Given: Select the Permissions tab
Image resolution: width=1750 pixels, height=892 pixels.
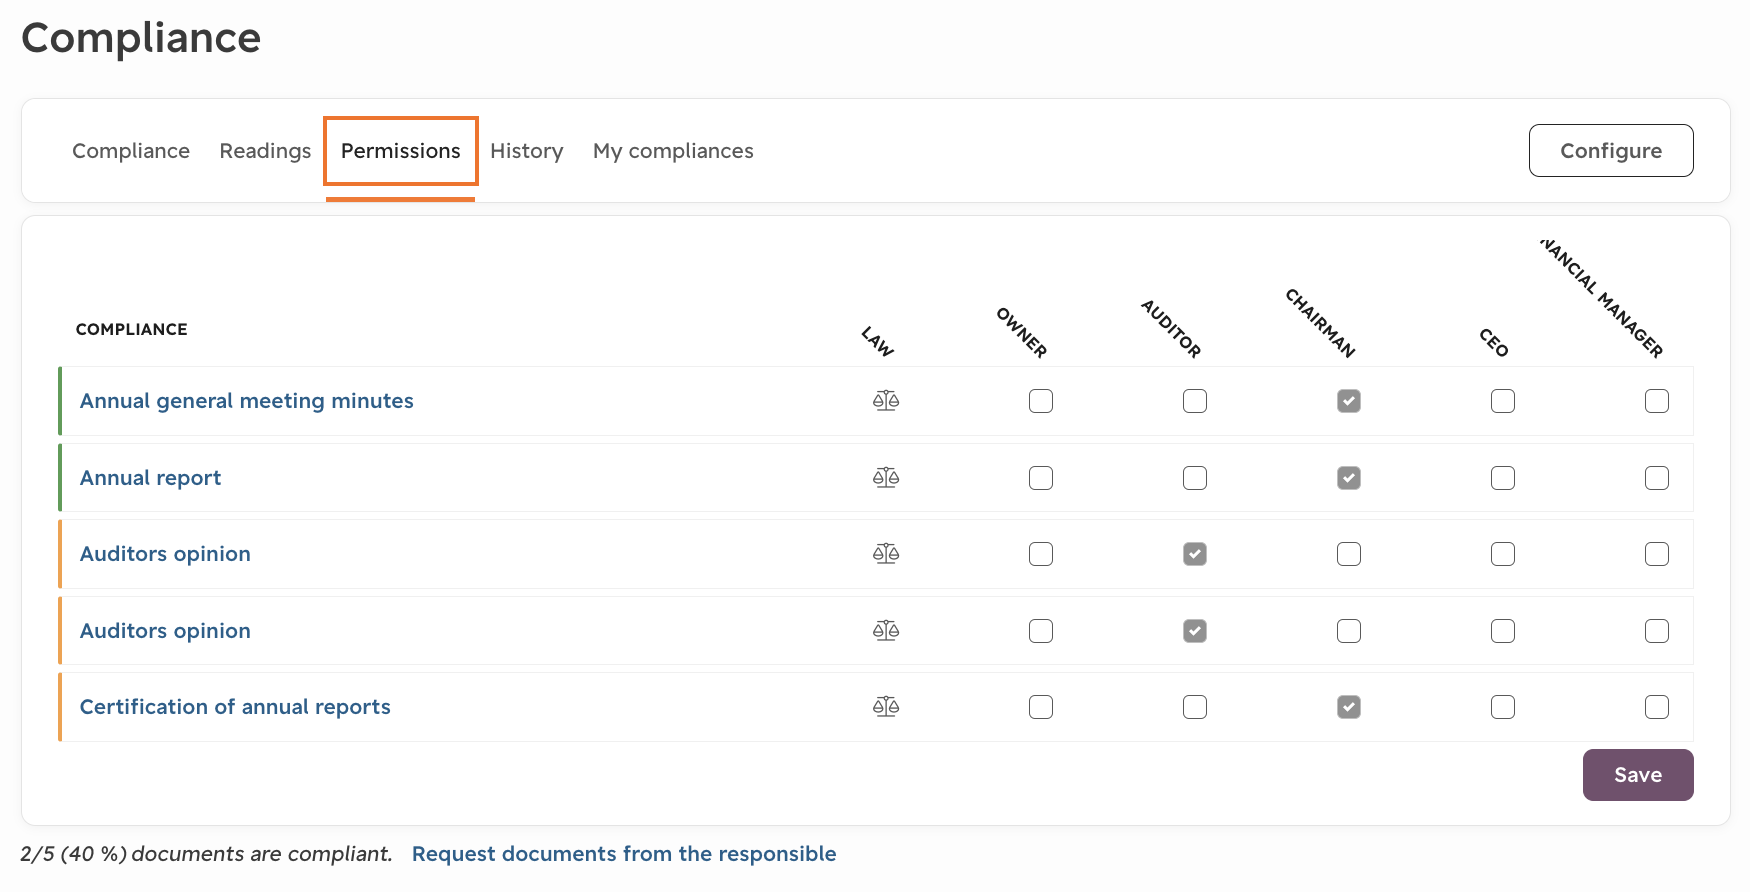Looking at the screenshot, I should 401,151.
